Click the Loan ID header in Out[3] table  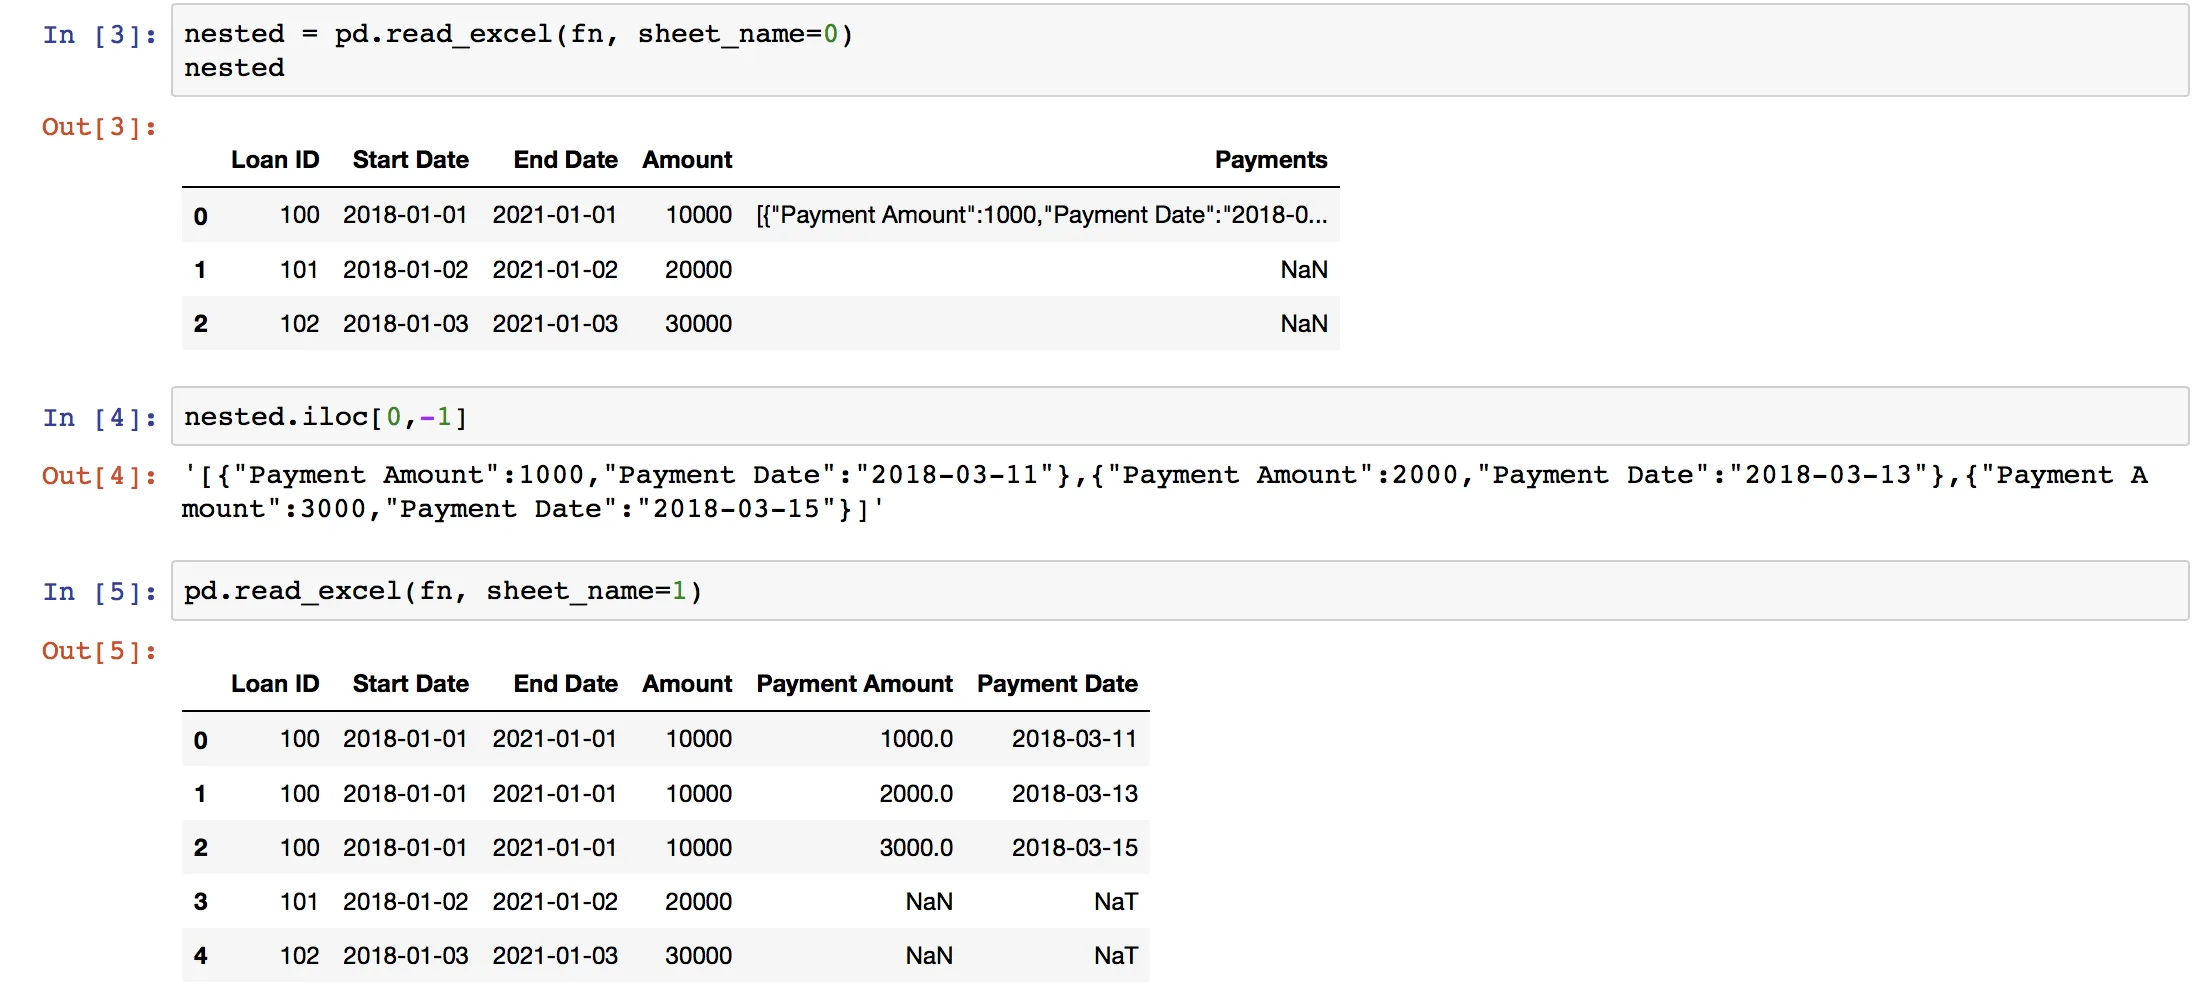[x=275, y=160]
